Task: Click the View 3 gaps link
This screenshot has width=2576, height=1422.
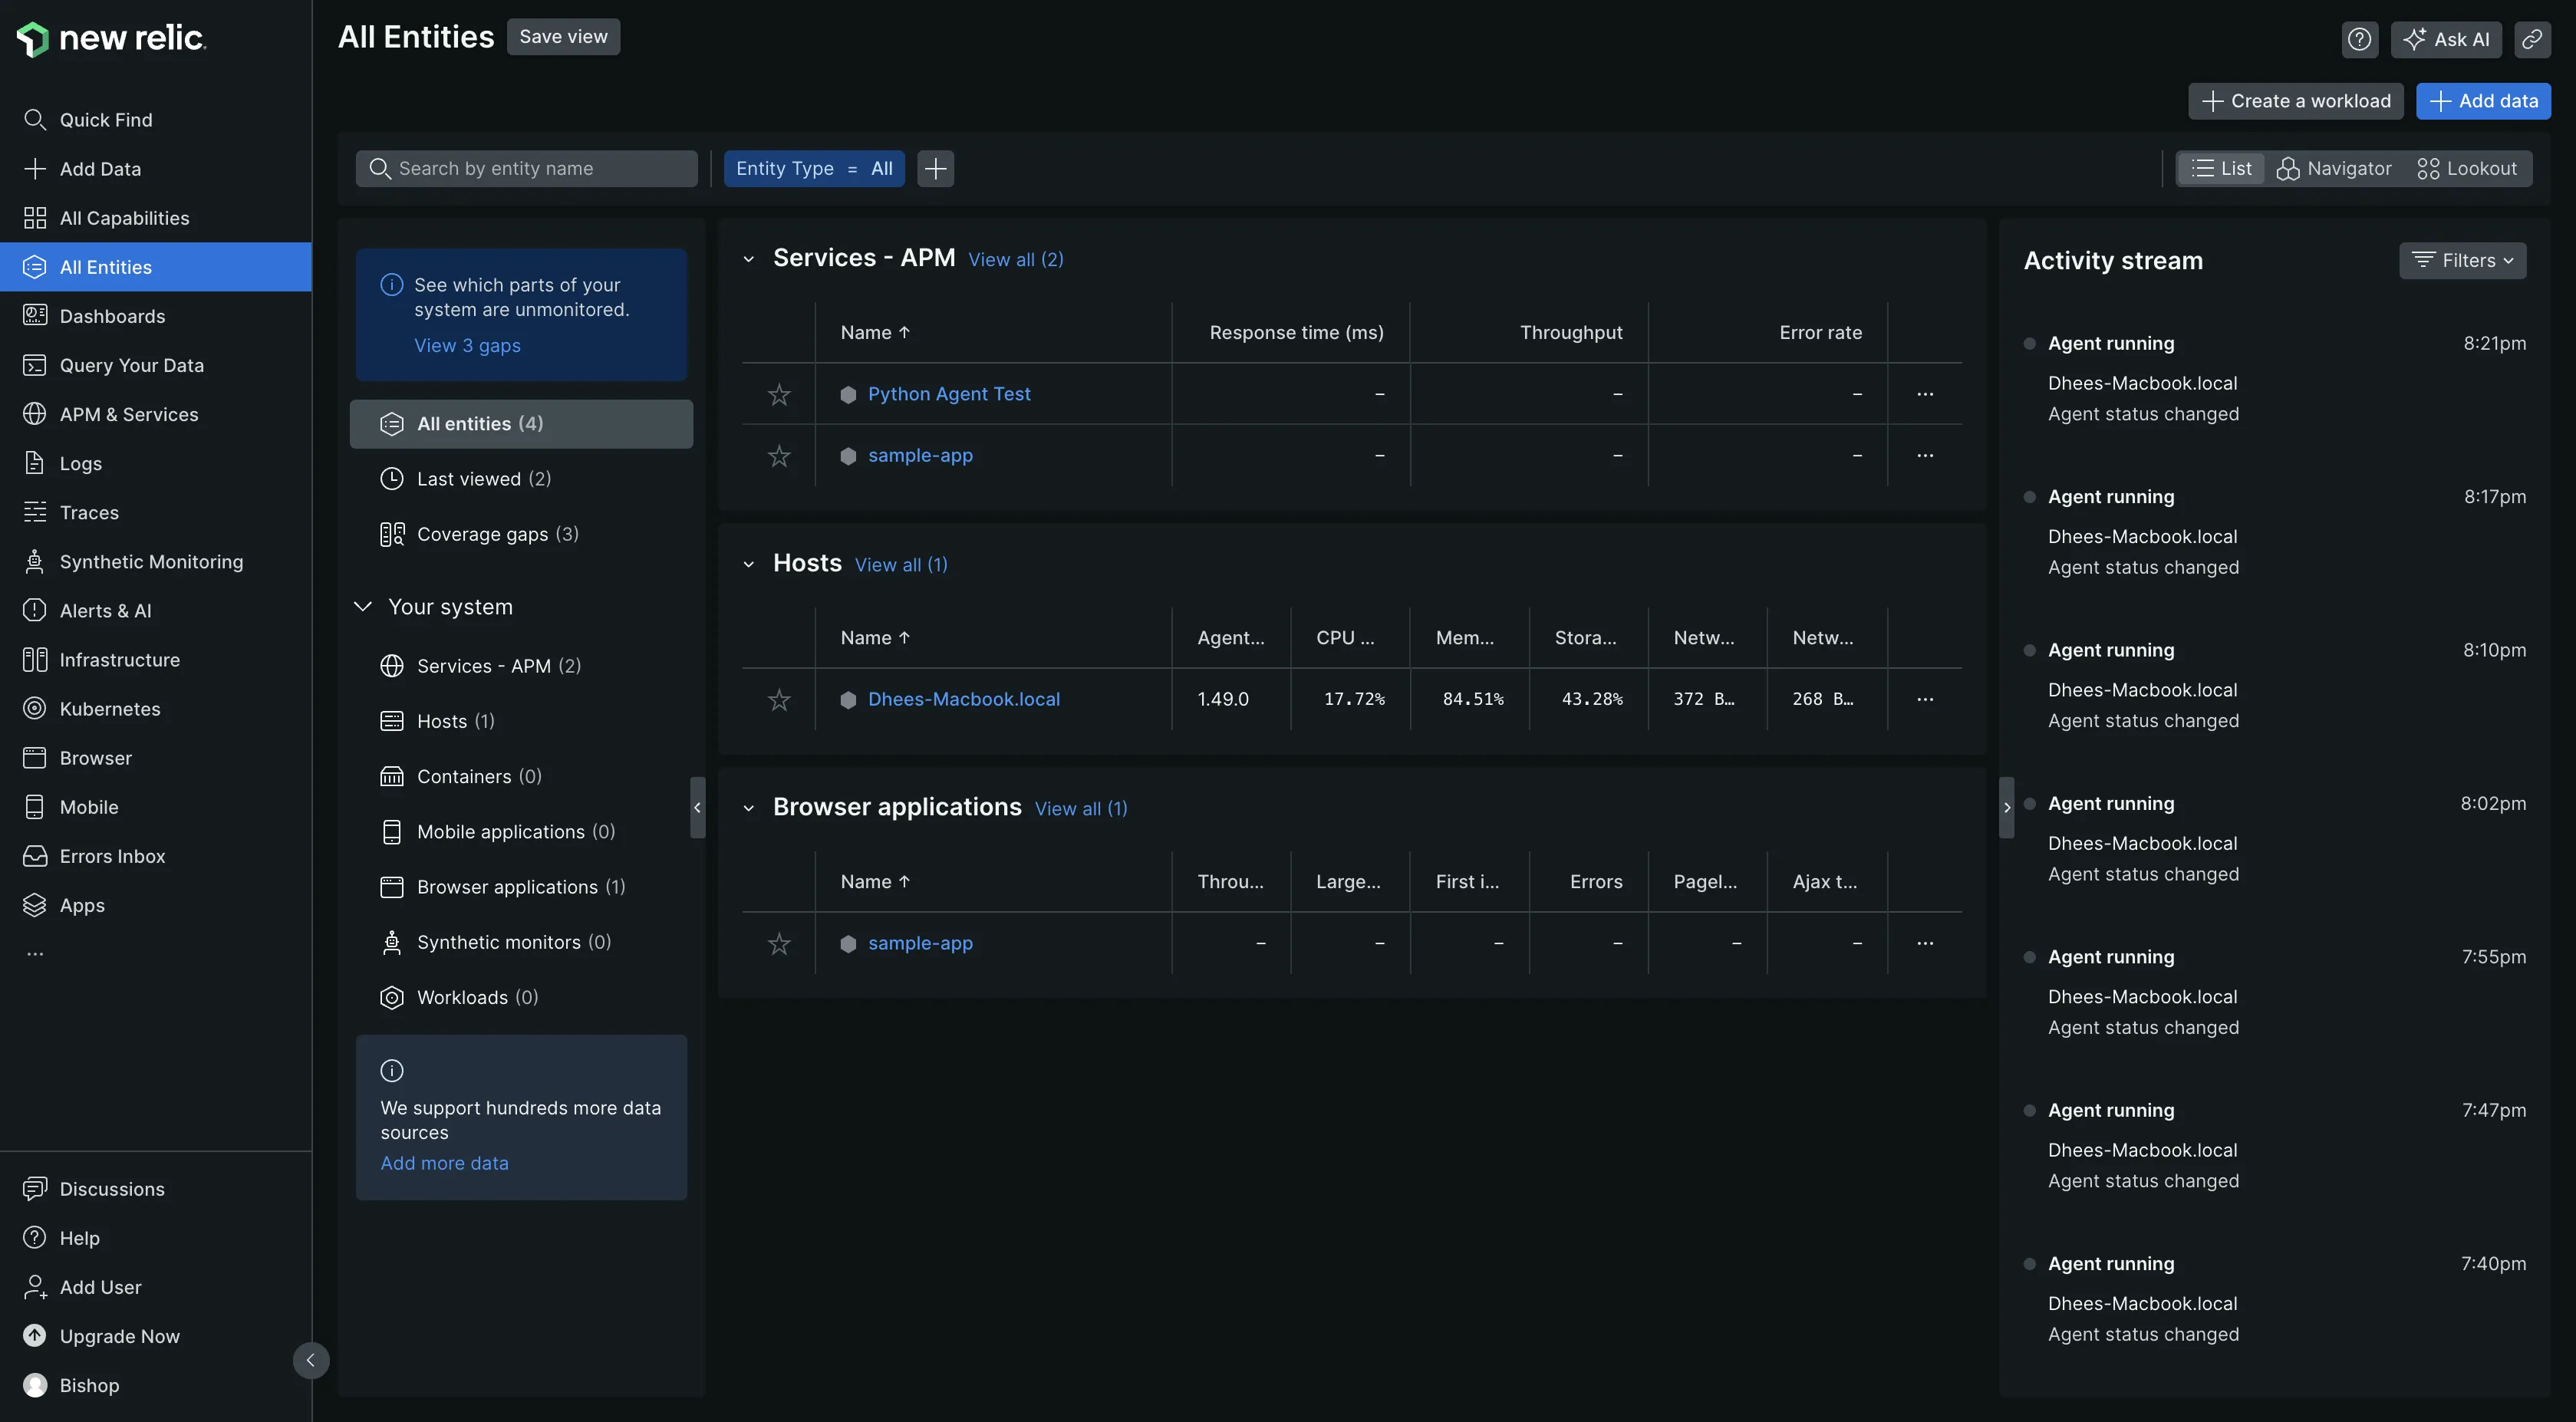Action: pyautogui.click(x=467, y=345)
